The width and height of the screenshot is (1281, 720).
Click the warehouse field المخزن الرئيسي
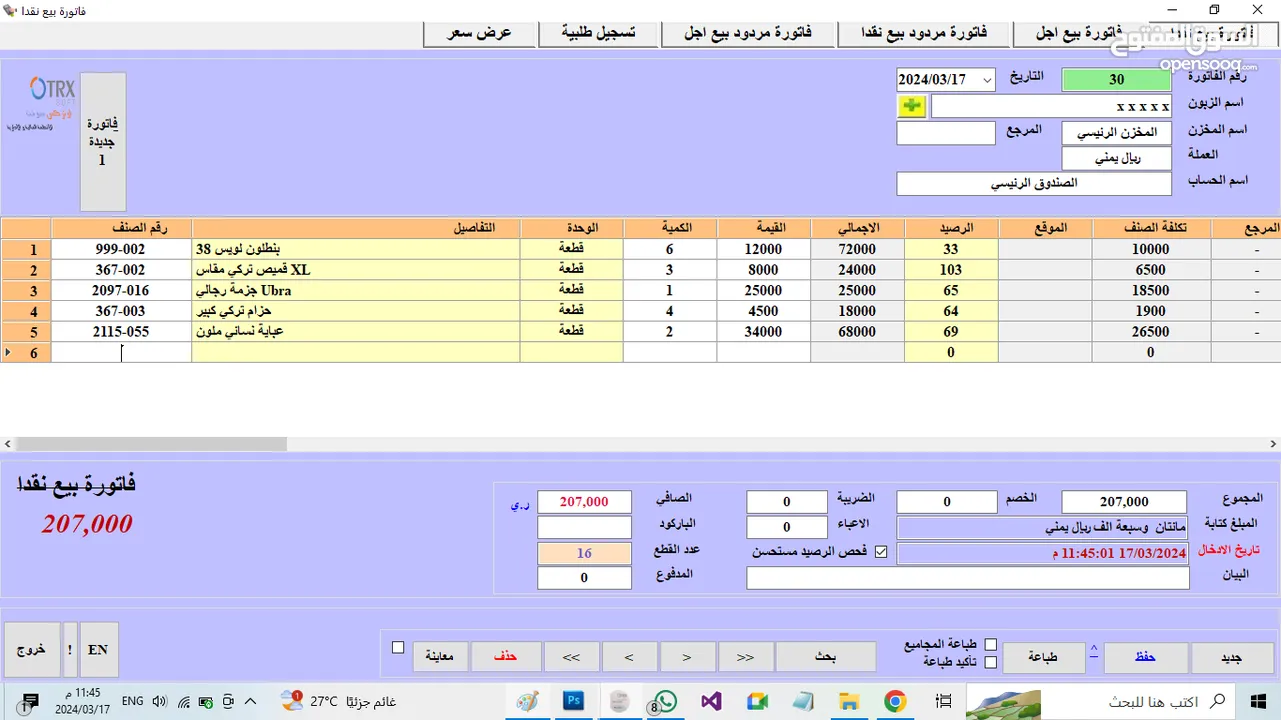click(1116, 132)
